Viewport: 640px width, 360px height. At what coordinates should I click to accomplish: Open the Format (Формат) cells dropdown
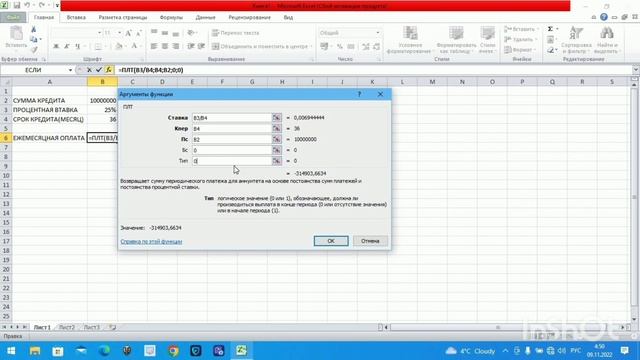[x=520, y=50]
